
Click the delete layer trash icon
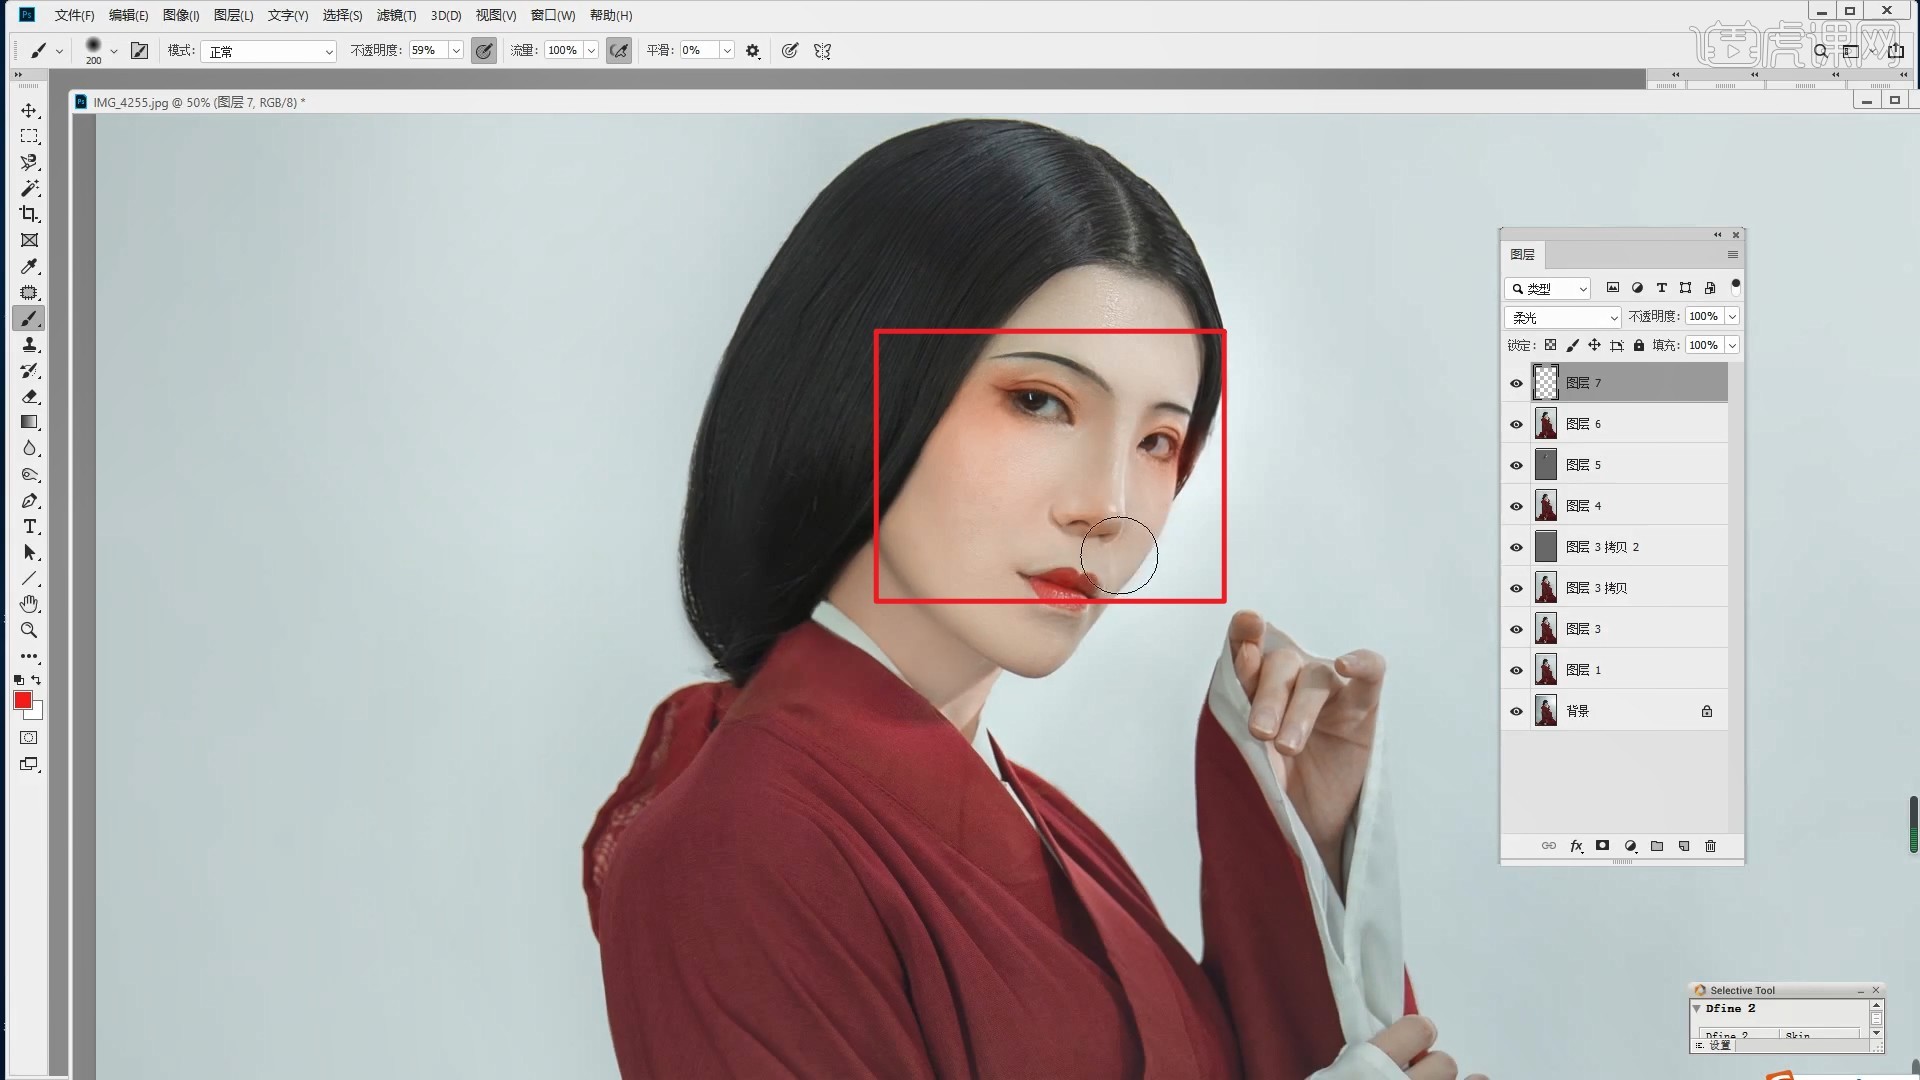click(1710, 846)
